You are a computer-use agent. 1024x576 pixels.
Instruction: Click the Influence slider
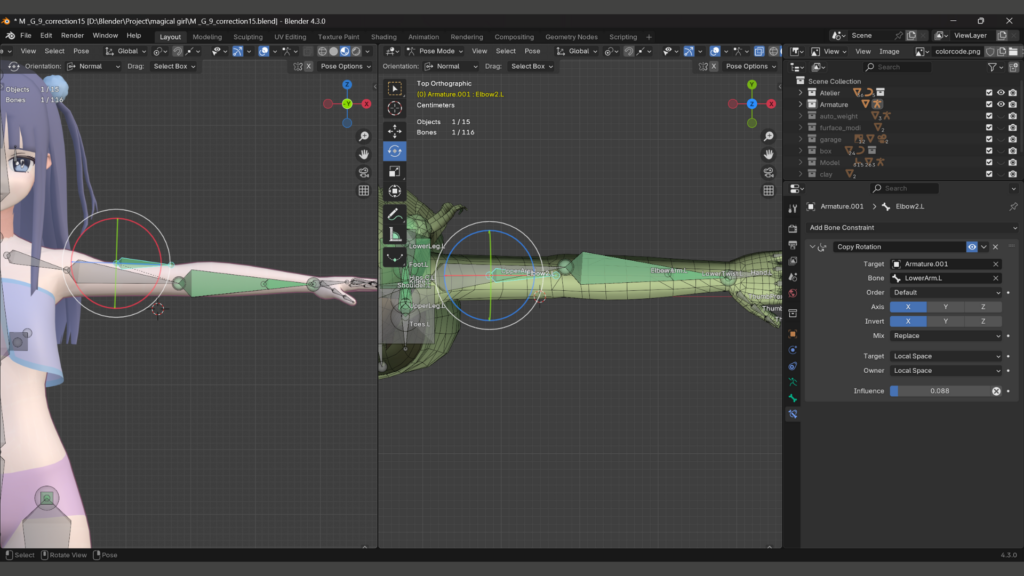[939, 391]
